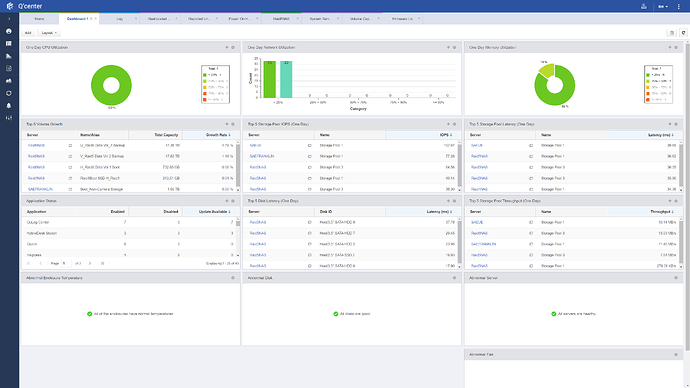Click the Q'center logo icon

[x=10, y=6]
